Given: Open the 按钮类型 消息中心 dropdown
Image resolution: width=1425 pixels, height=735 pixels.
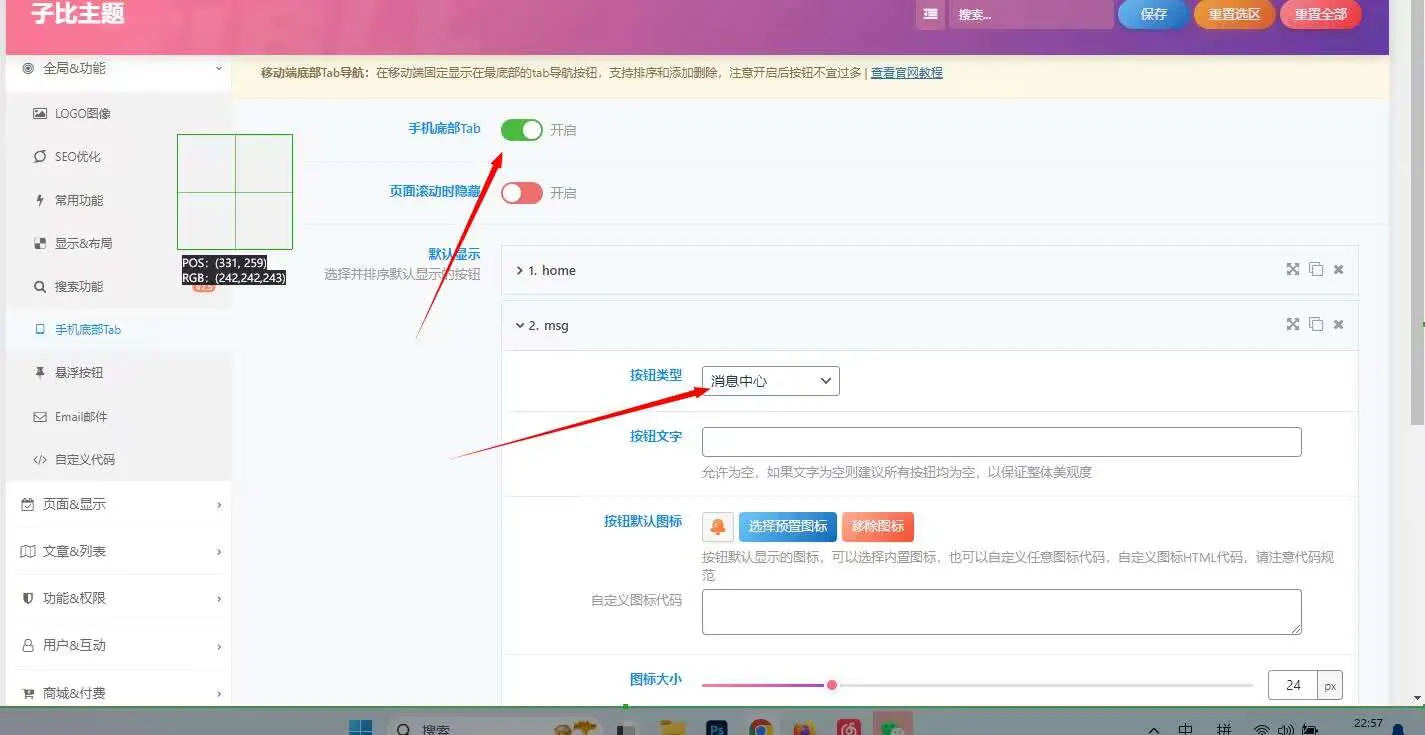Looking at the screenshot, I should point(771,381).
